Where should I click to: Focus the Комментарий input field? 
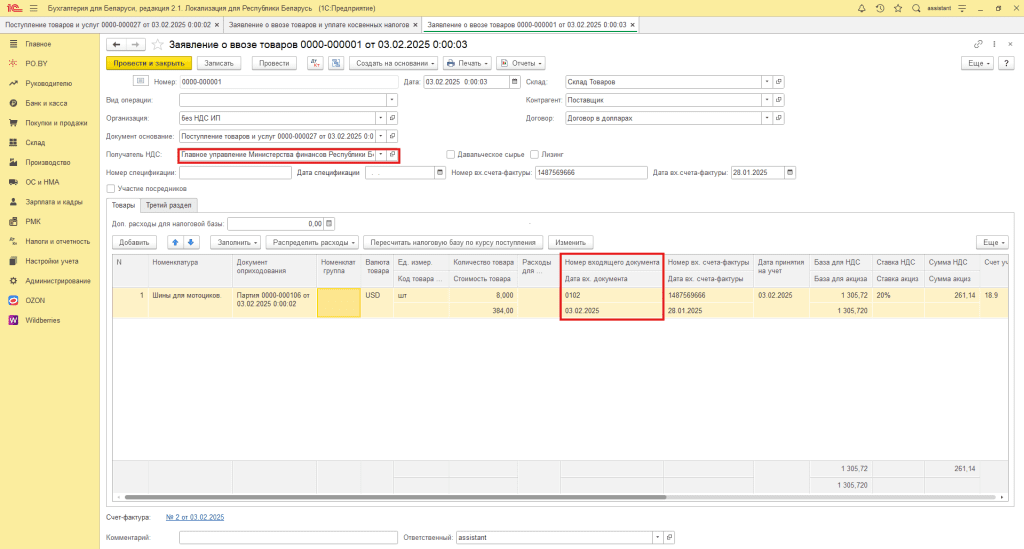pyautogui.click(x=288, y=537)
